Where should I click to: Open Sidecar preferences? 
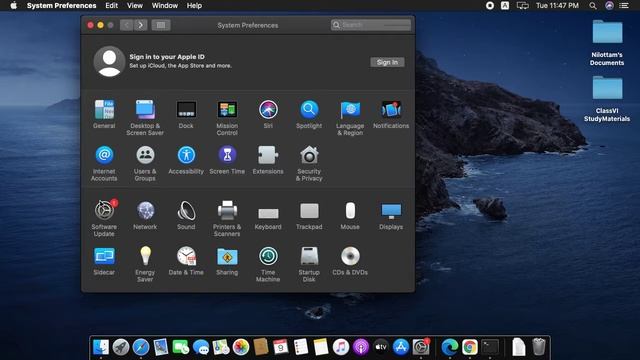click(104, 261)
